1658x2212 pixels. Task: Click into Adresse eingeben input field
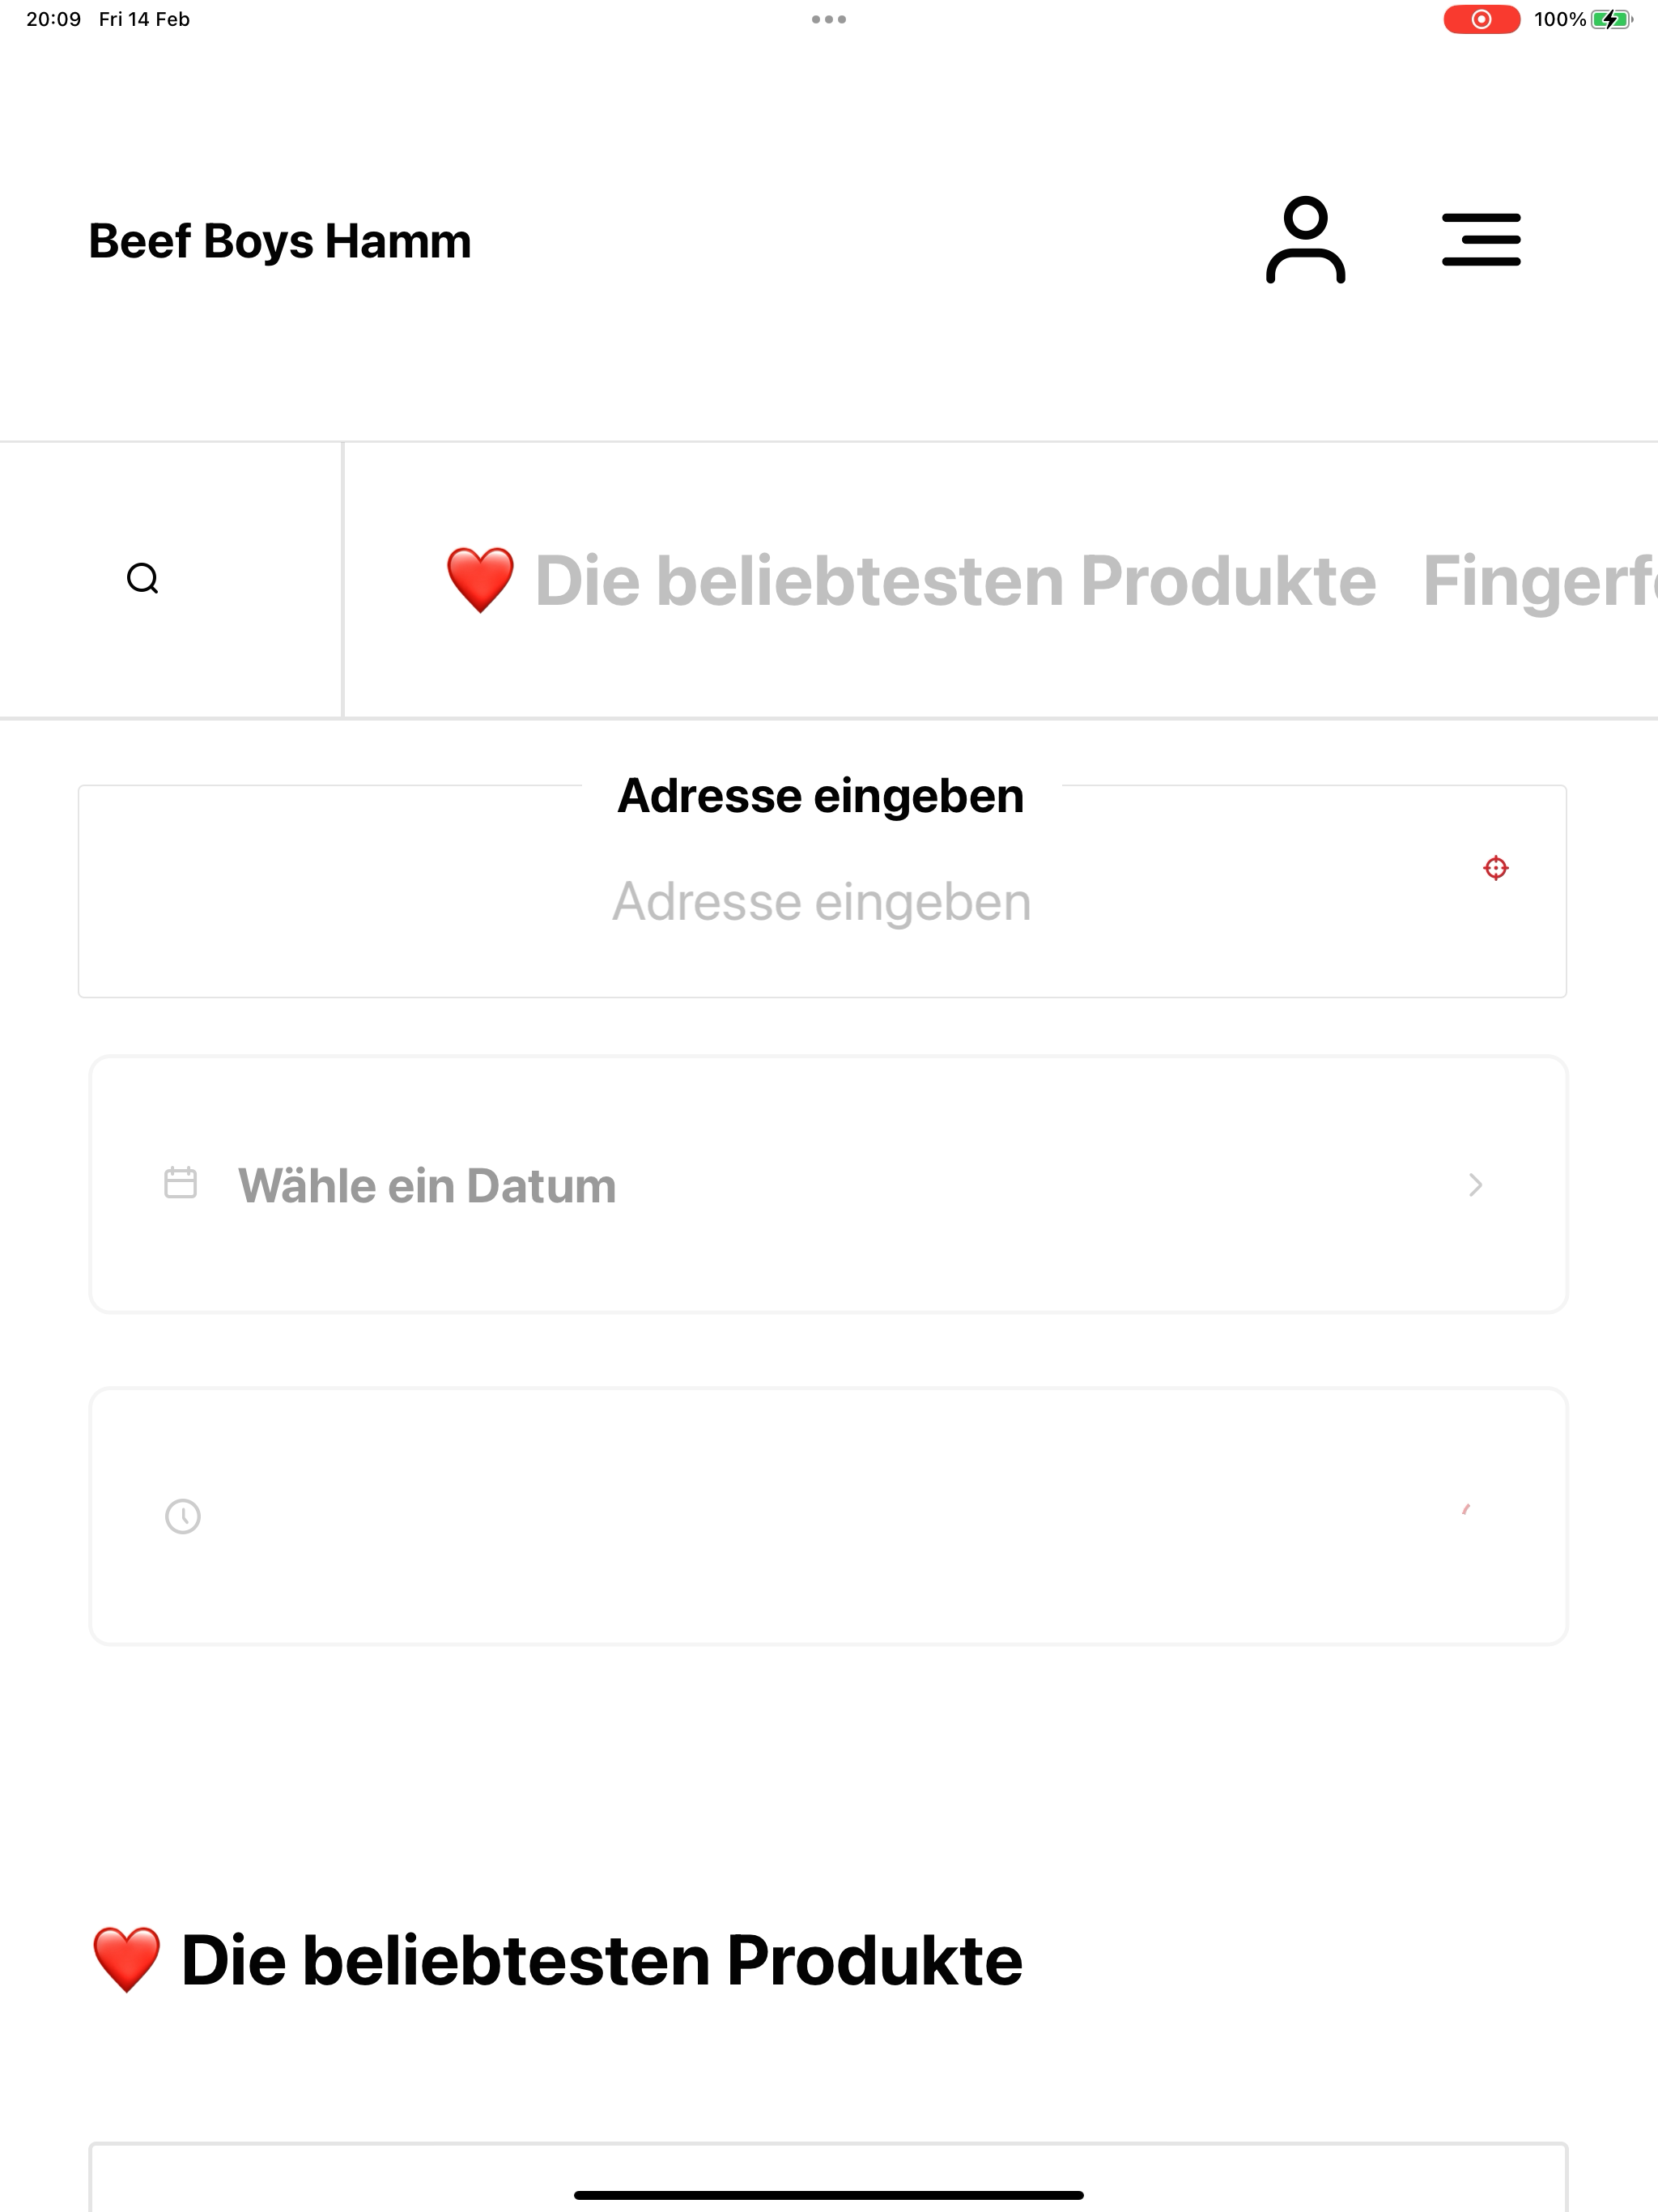click(822, 902)
